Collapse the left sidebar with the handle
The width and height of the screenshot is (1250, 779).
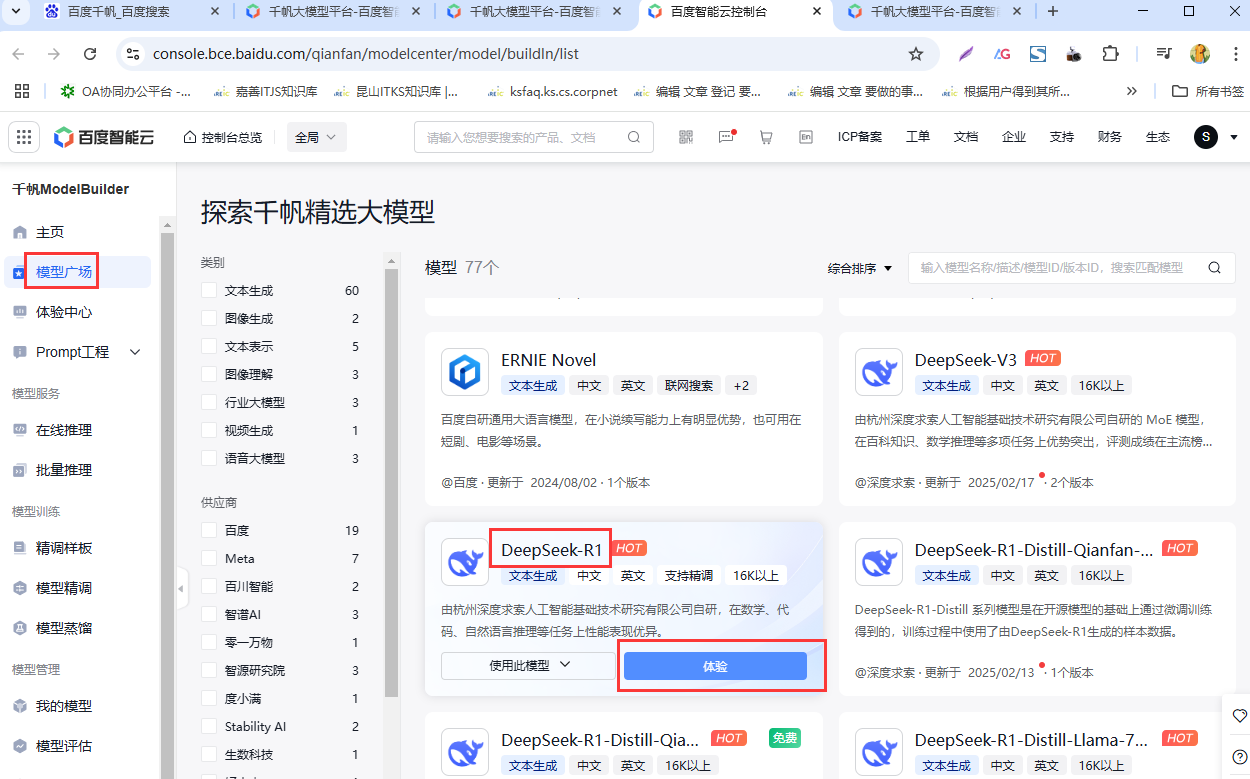181,589
